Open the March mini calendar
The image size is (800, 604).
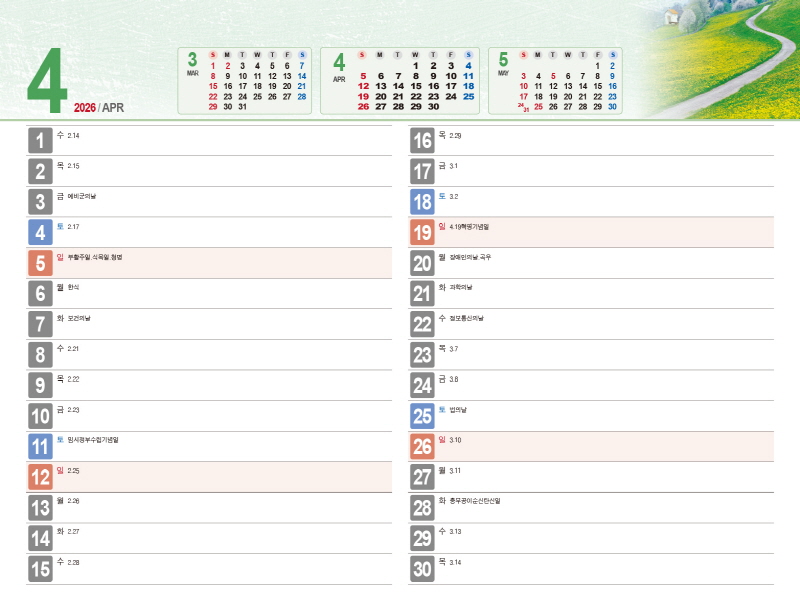245,81
